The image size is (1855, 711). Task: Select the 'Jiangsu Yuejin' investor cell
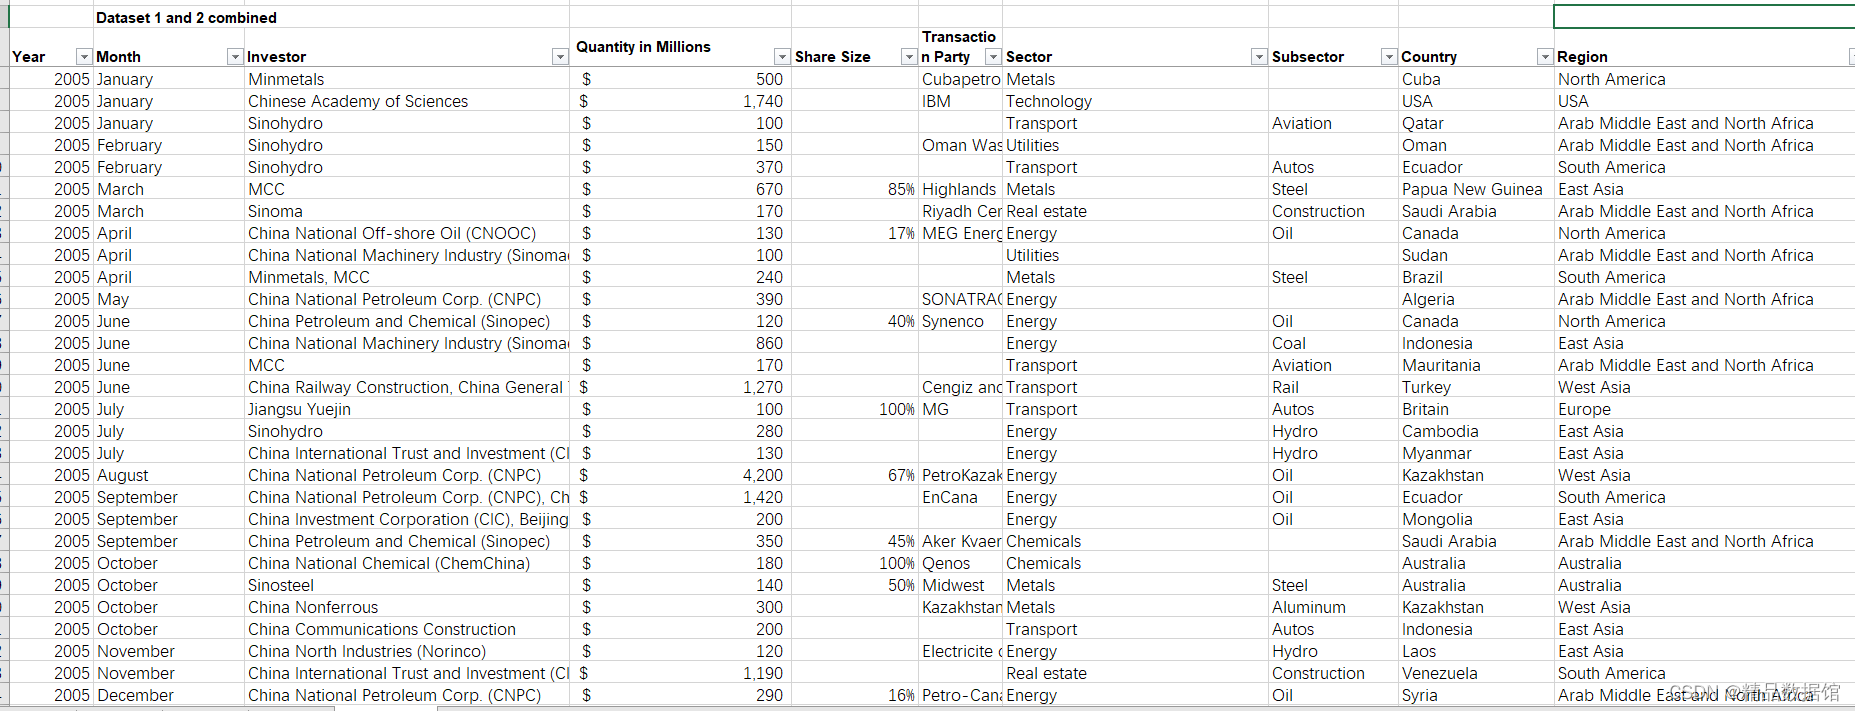coord(407,409)
